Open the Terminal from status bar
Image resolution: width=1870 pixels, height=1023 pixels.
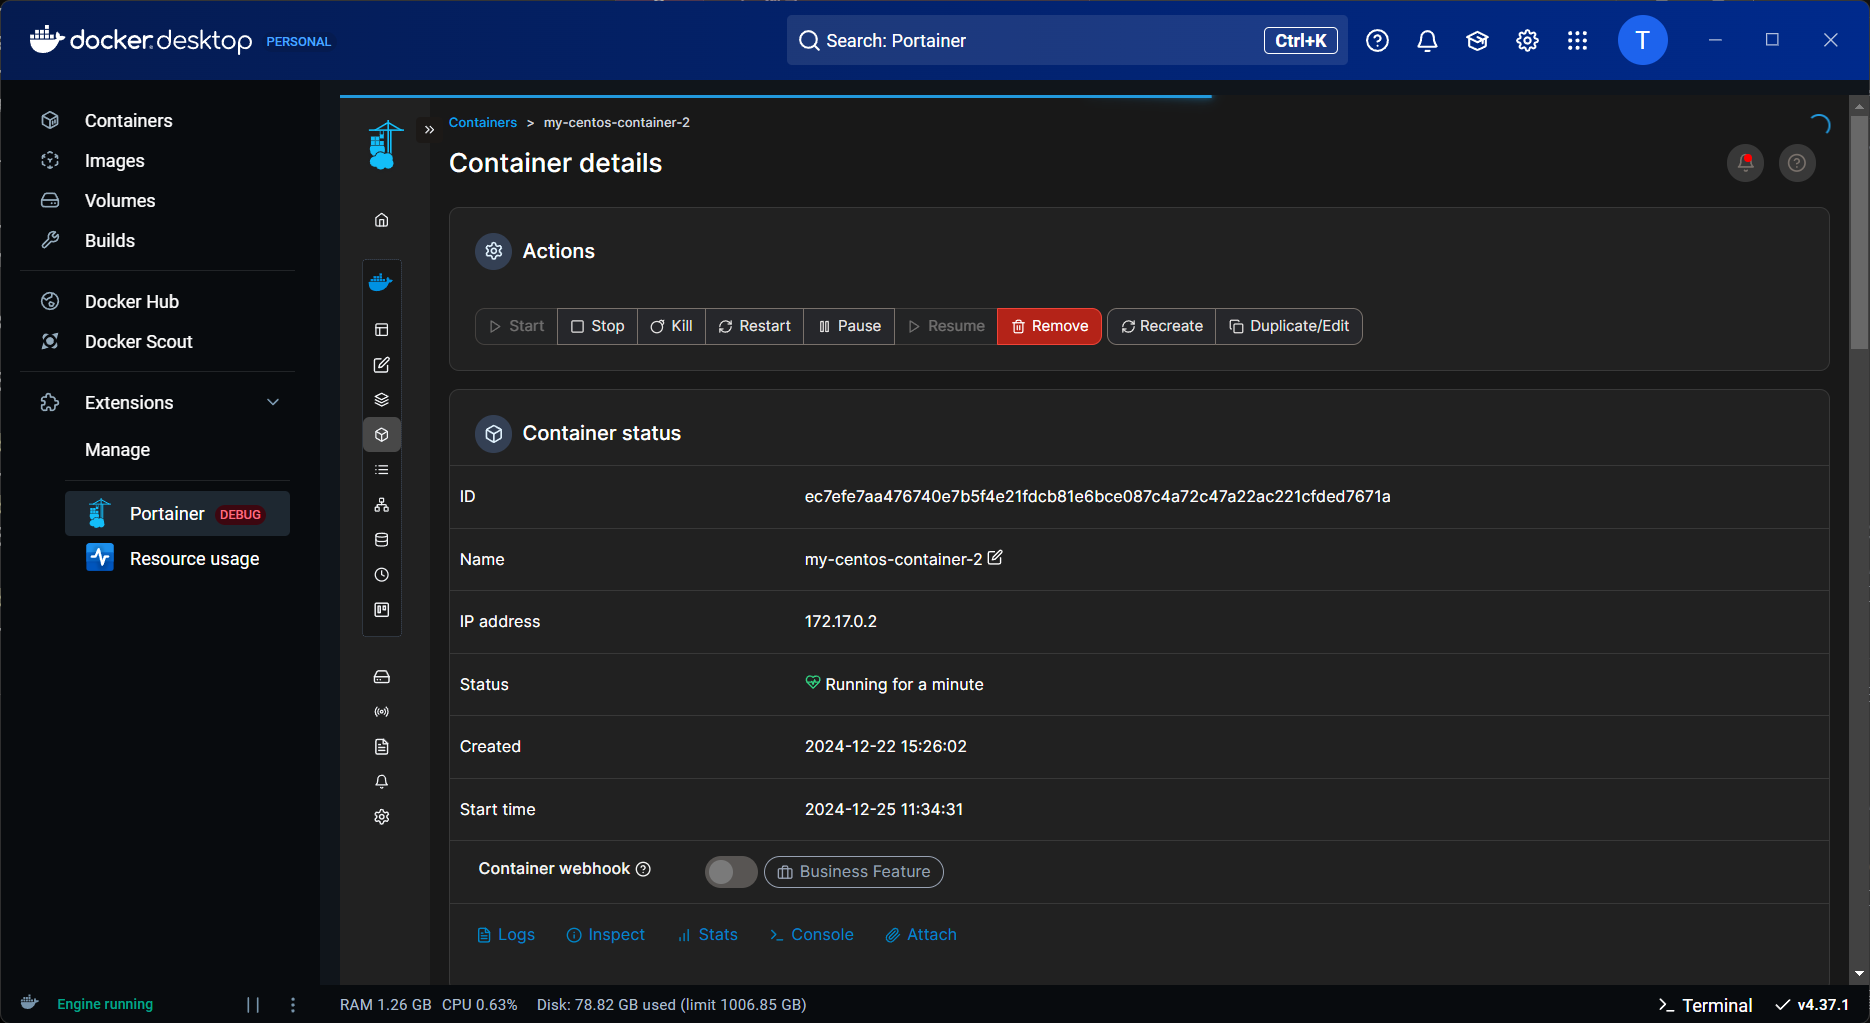[1705, 1005]
